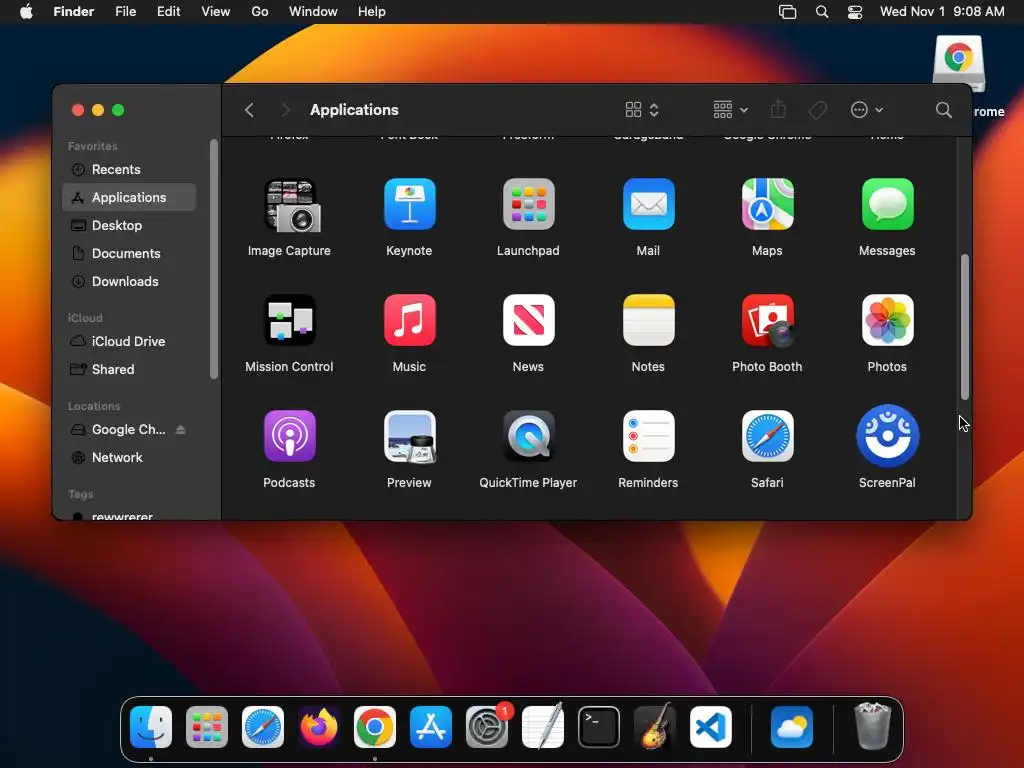Select the Mail app icon

tap(648, 204)
